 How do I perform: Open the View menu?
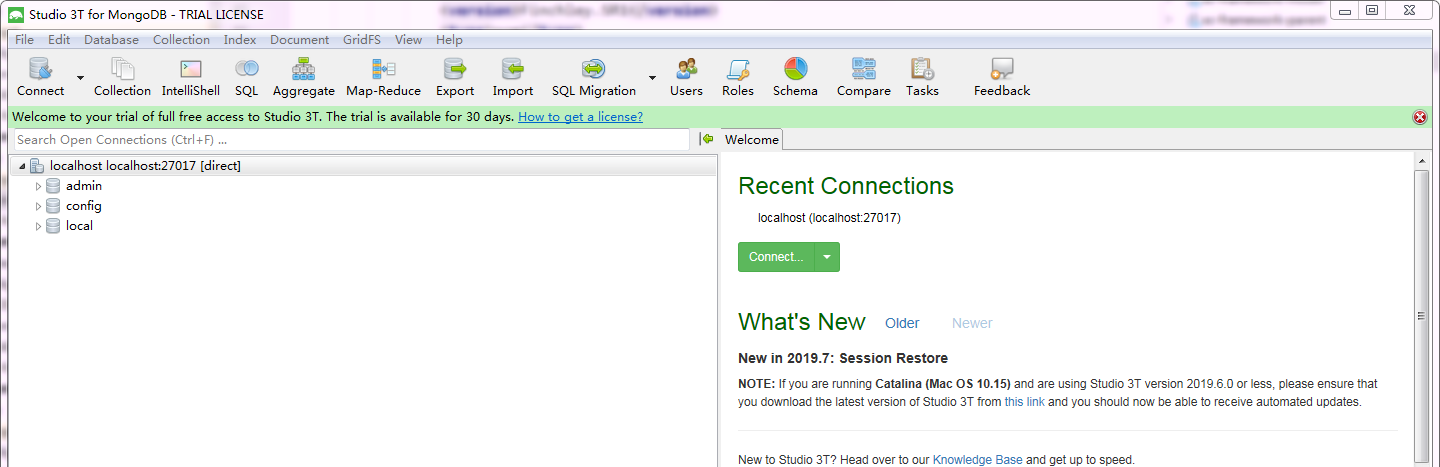(408, 40)
